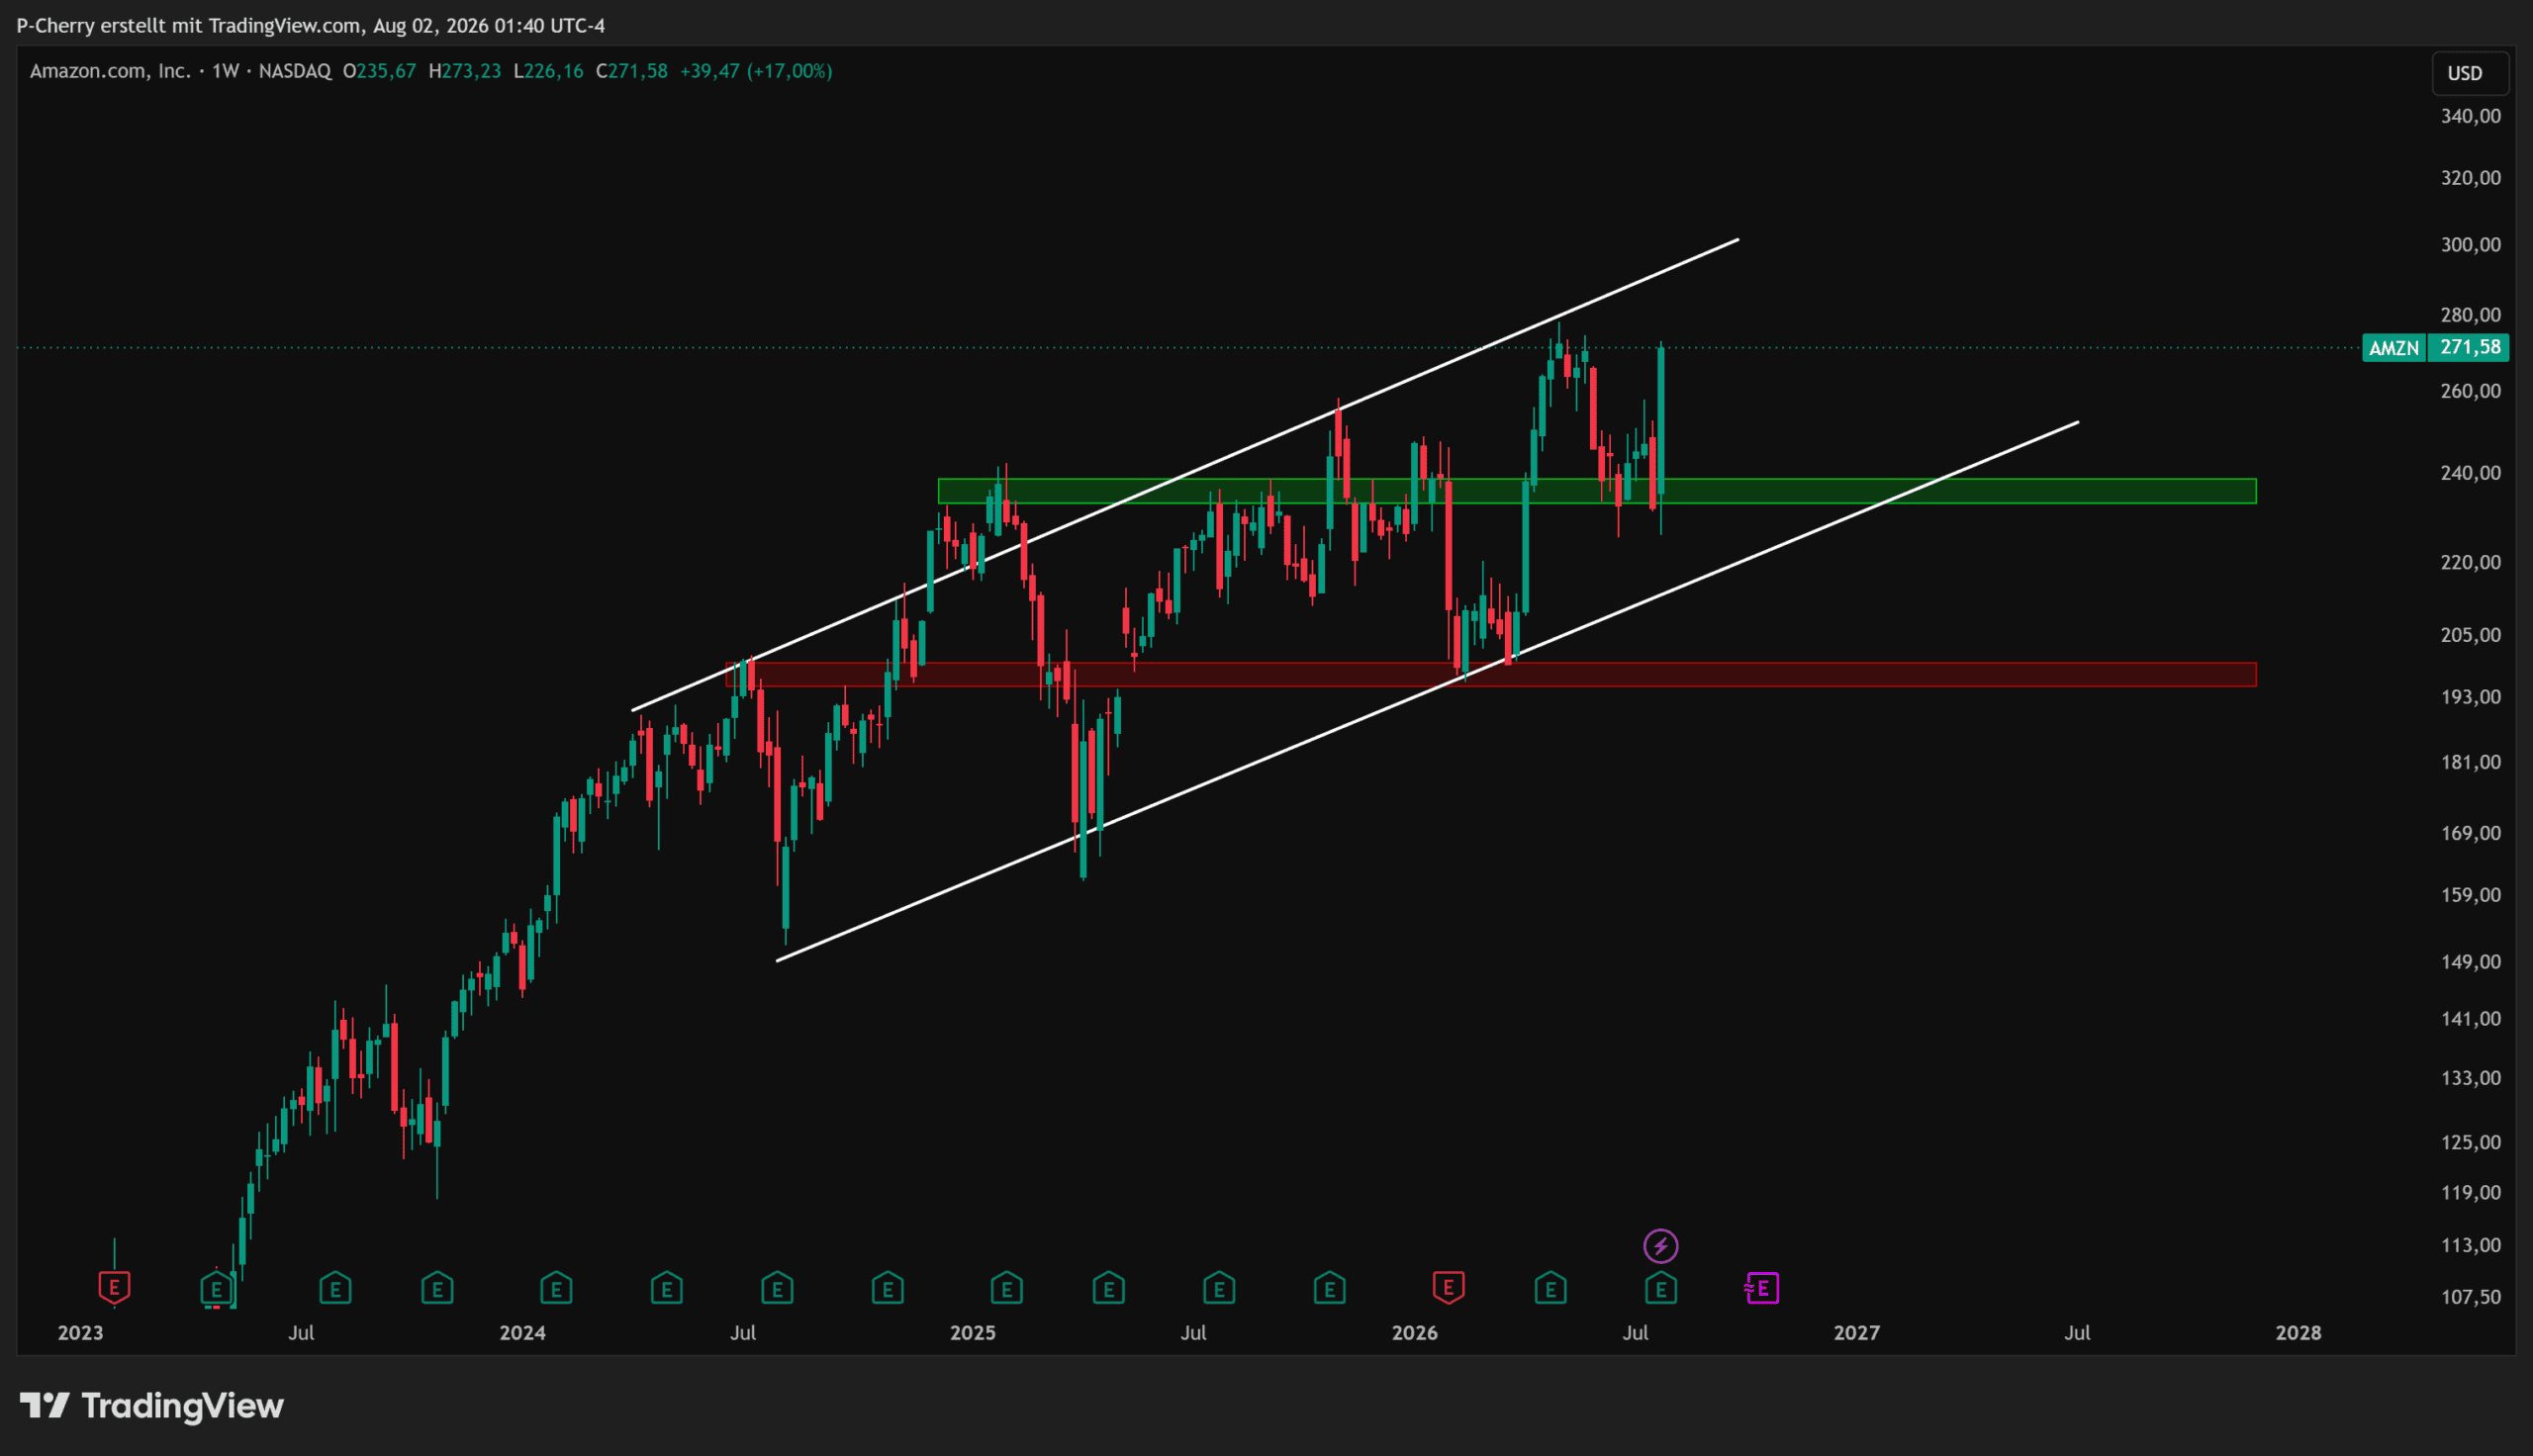Click the 193,00 price axis label
The image size is (2533, 1456).
2471,697
